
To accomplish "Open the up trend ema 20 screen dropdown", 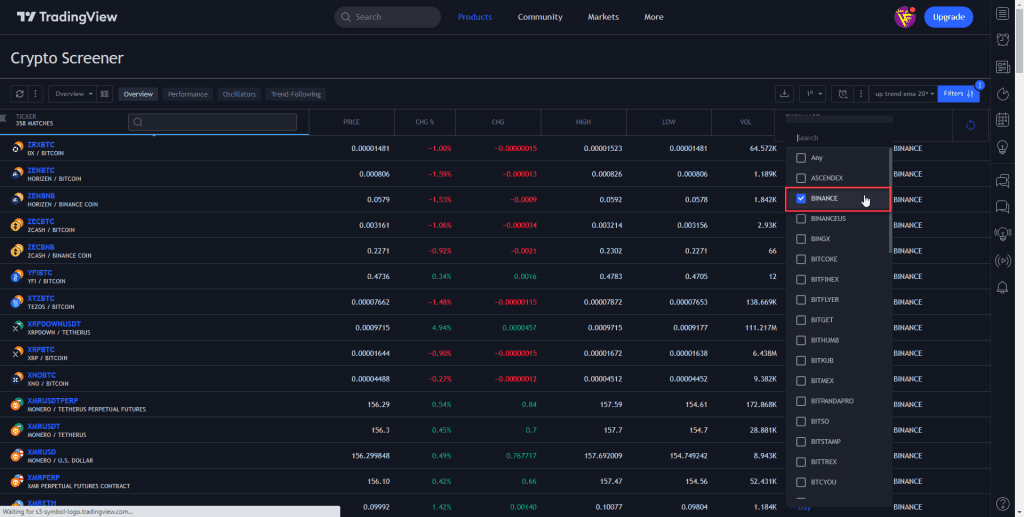I will tap(904, 94).
